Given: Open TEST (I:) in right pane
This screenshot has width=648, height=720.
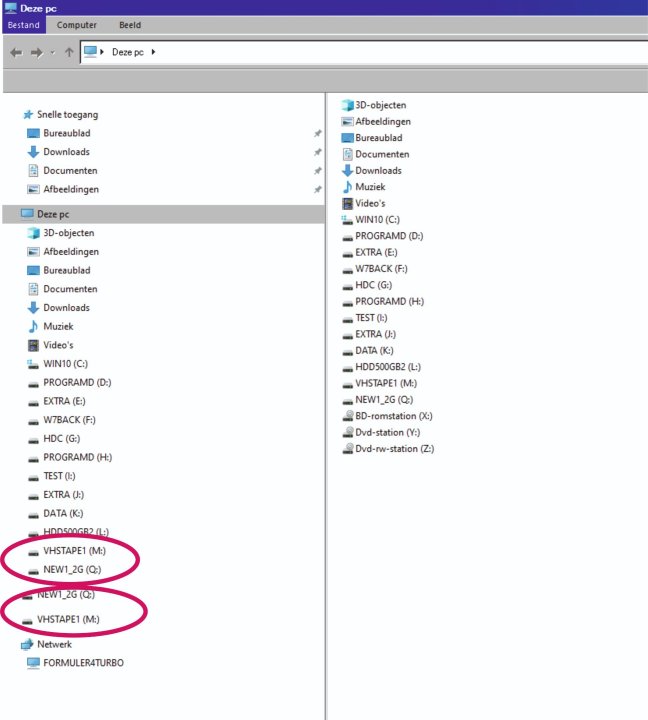Looking at the screenshot, I should tap(371, 318).
